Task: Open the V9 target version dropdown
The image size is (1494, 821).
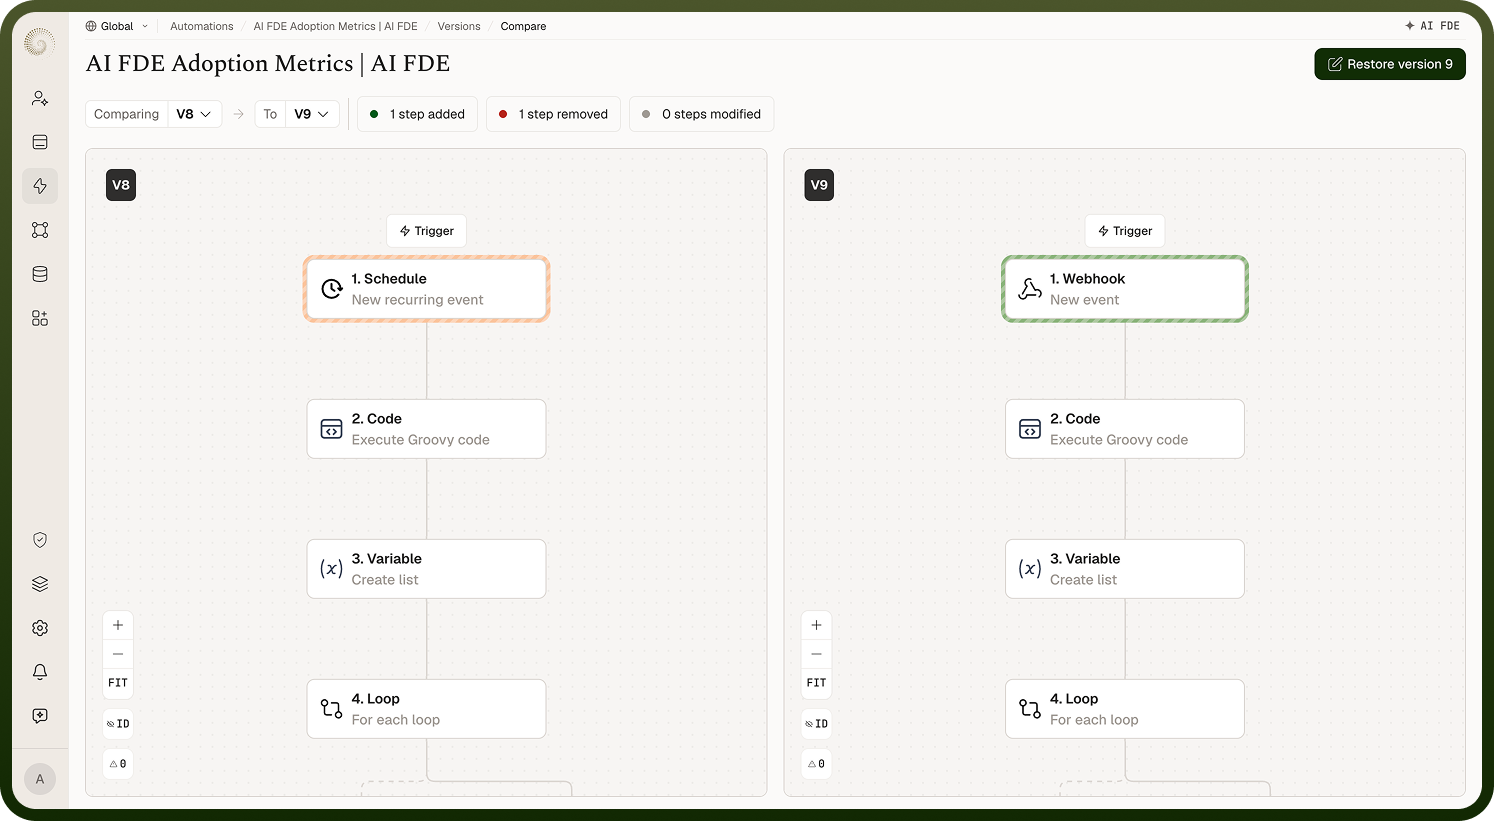Action: [312, 114]
